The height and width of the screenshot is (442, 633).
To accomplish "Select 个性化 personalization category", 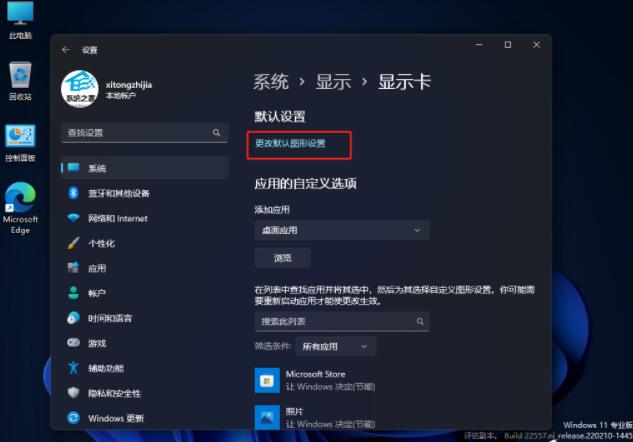I will (101, 243).
